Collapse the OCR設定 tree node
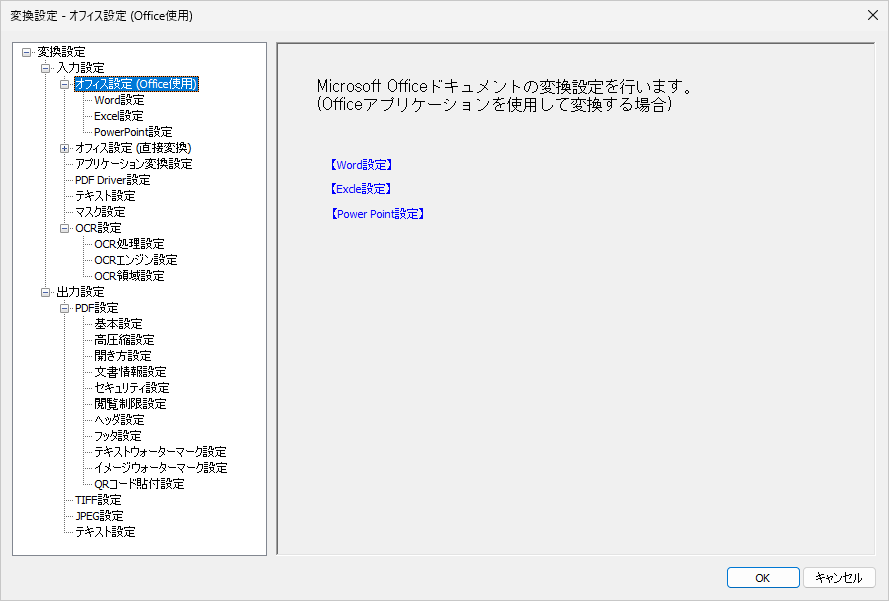The height and width of the screenshot is (601, 889). click(65, 228)
